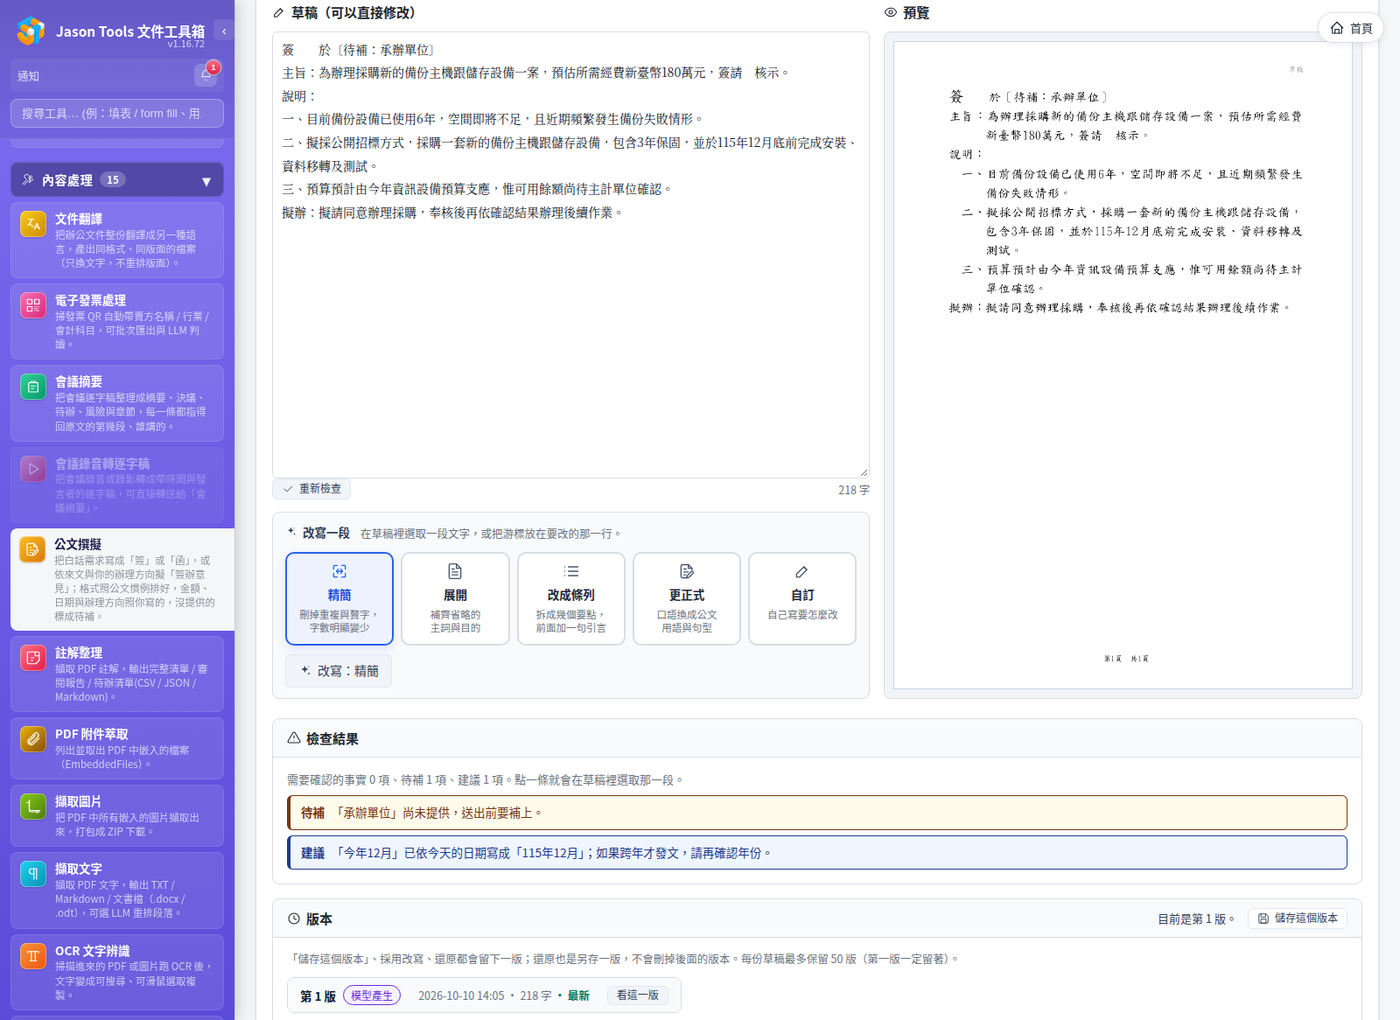1400x1020 pixels.
Task: Click the PDF 附件萃取 paperclip icon
Action: (33, 739)
